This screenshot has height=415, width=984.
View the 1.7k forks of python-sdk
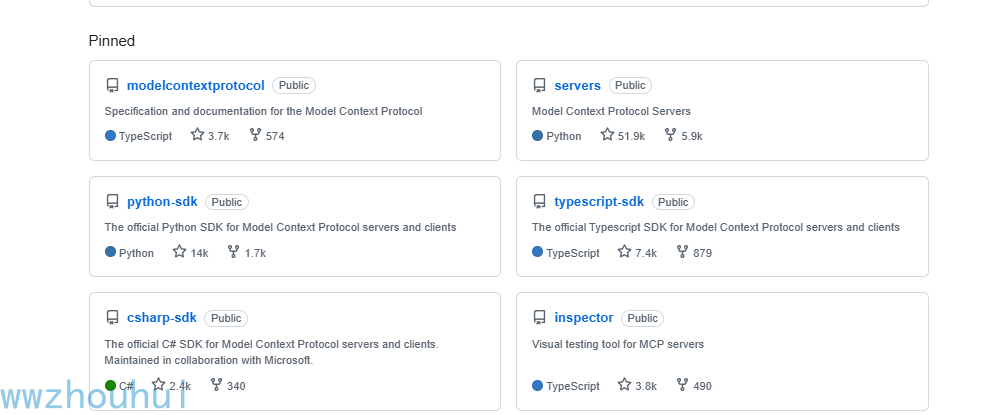[255, 253]
